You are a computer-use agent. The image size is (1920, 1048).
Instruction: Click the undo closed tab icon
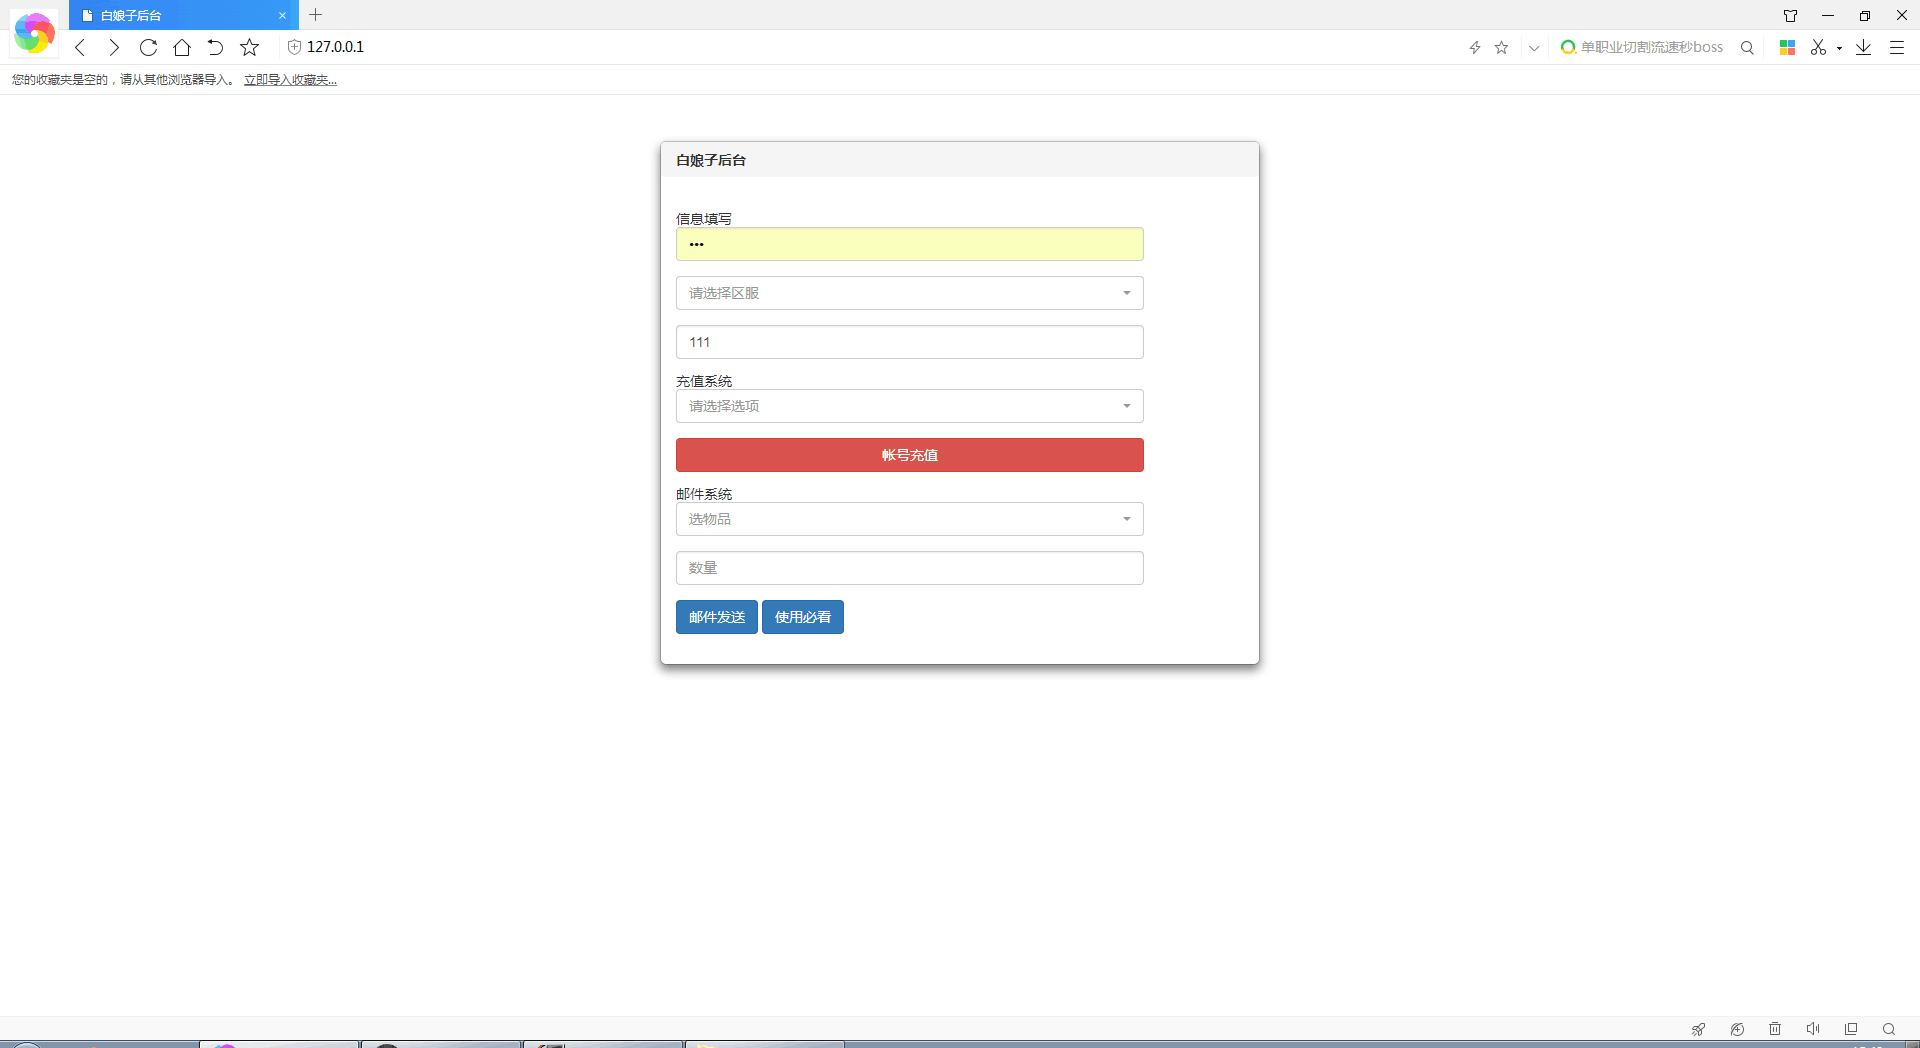[215, 47]
